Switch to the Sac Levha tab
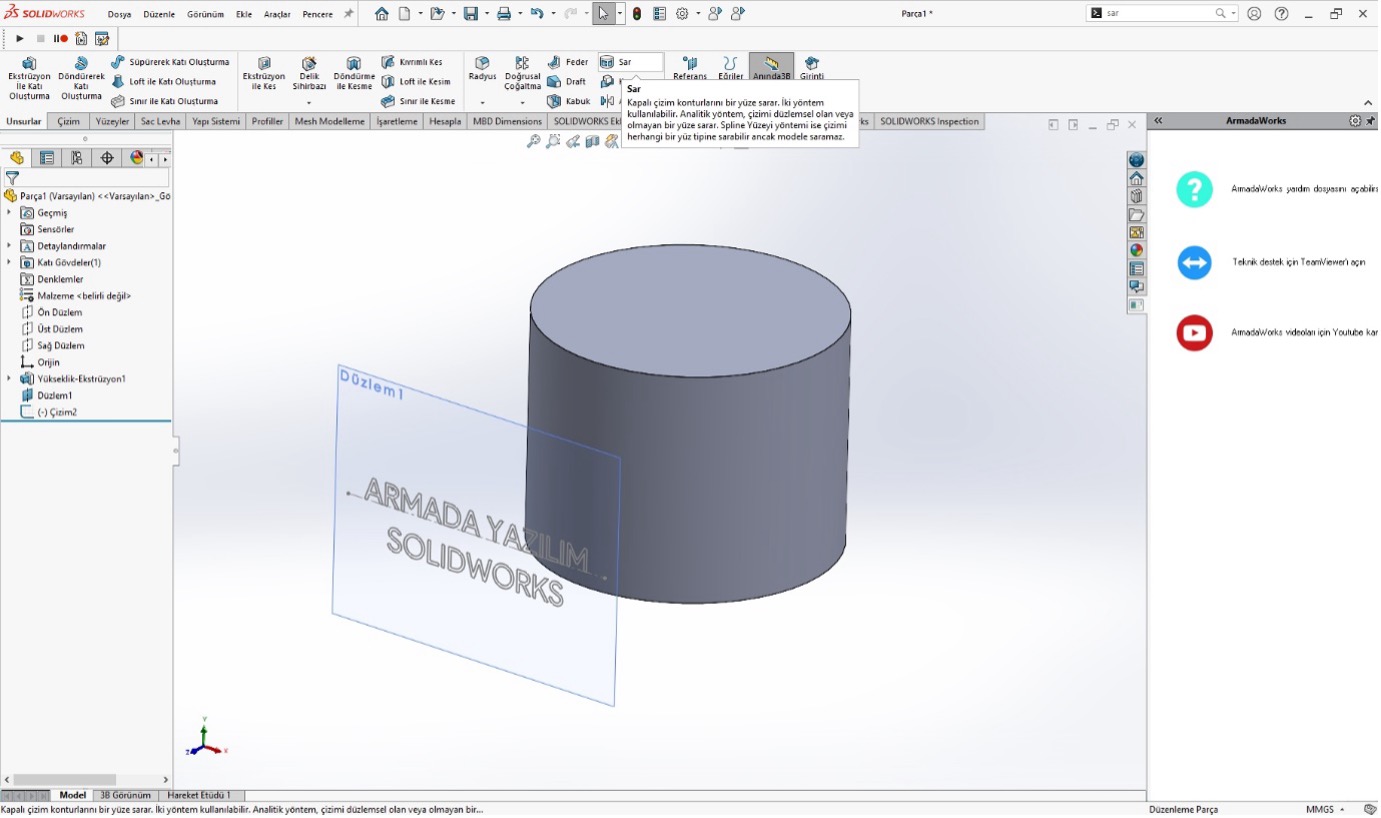Image resolution: width=1381 pixels, height=818 pixels. click(160, 121)
